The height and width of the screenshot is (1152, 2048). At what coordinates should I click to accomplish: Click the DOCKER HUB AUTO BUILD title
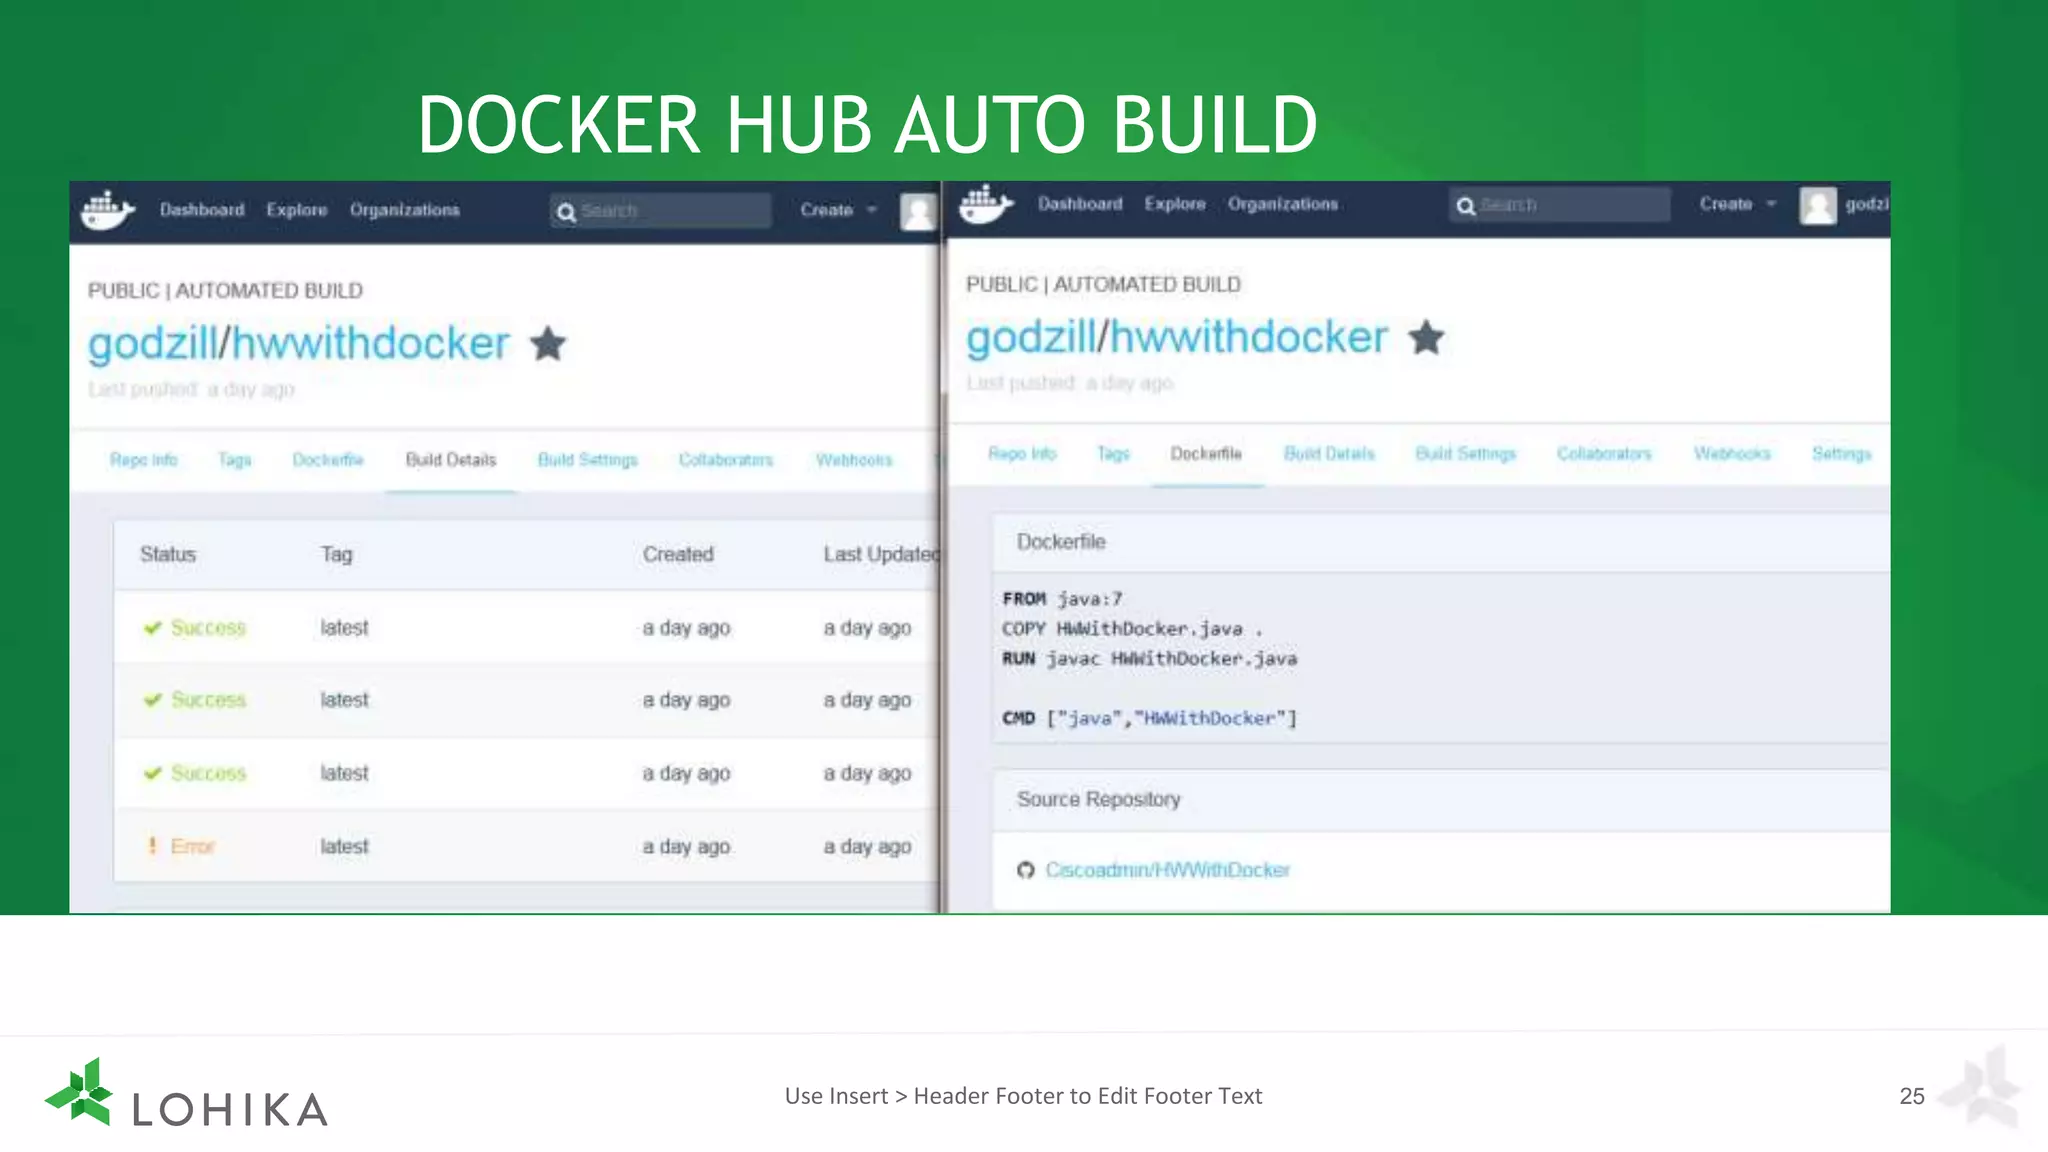tap(867, 125)
